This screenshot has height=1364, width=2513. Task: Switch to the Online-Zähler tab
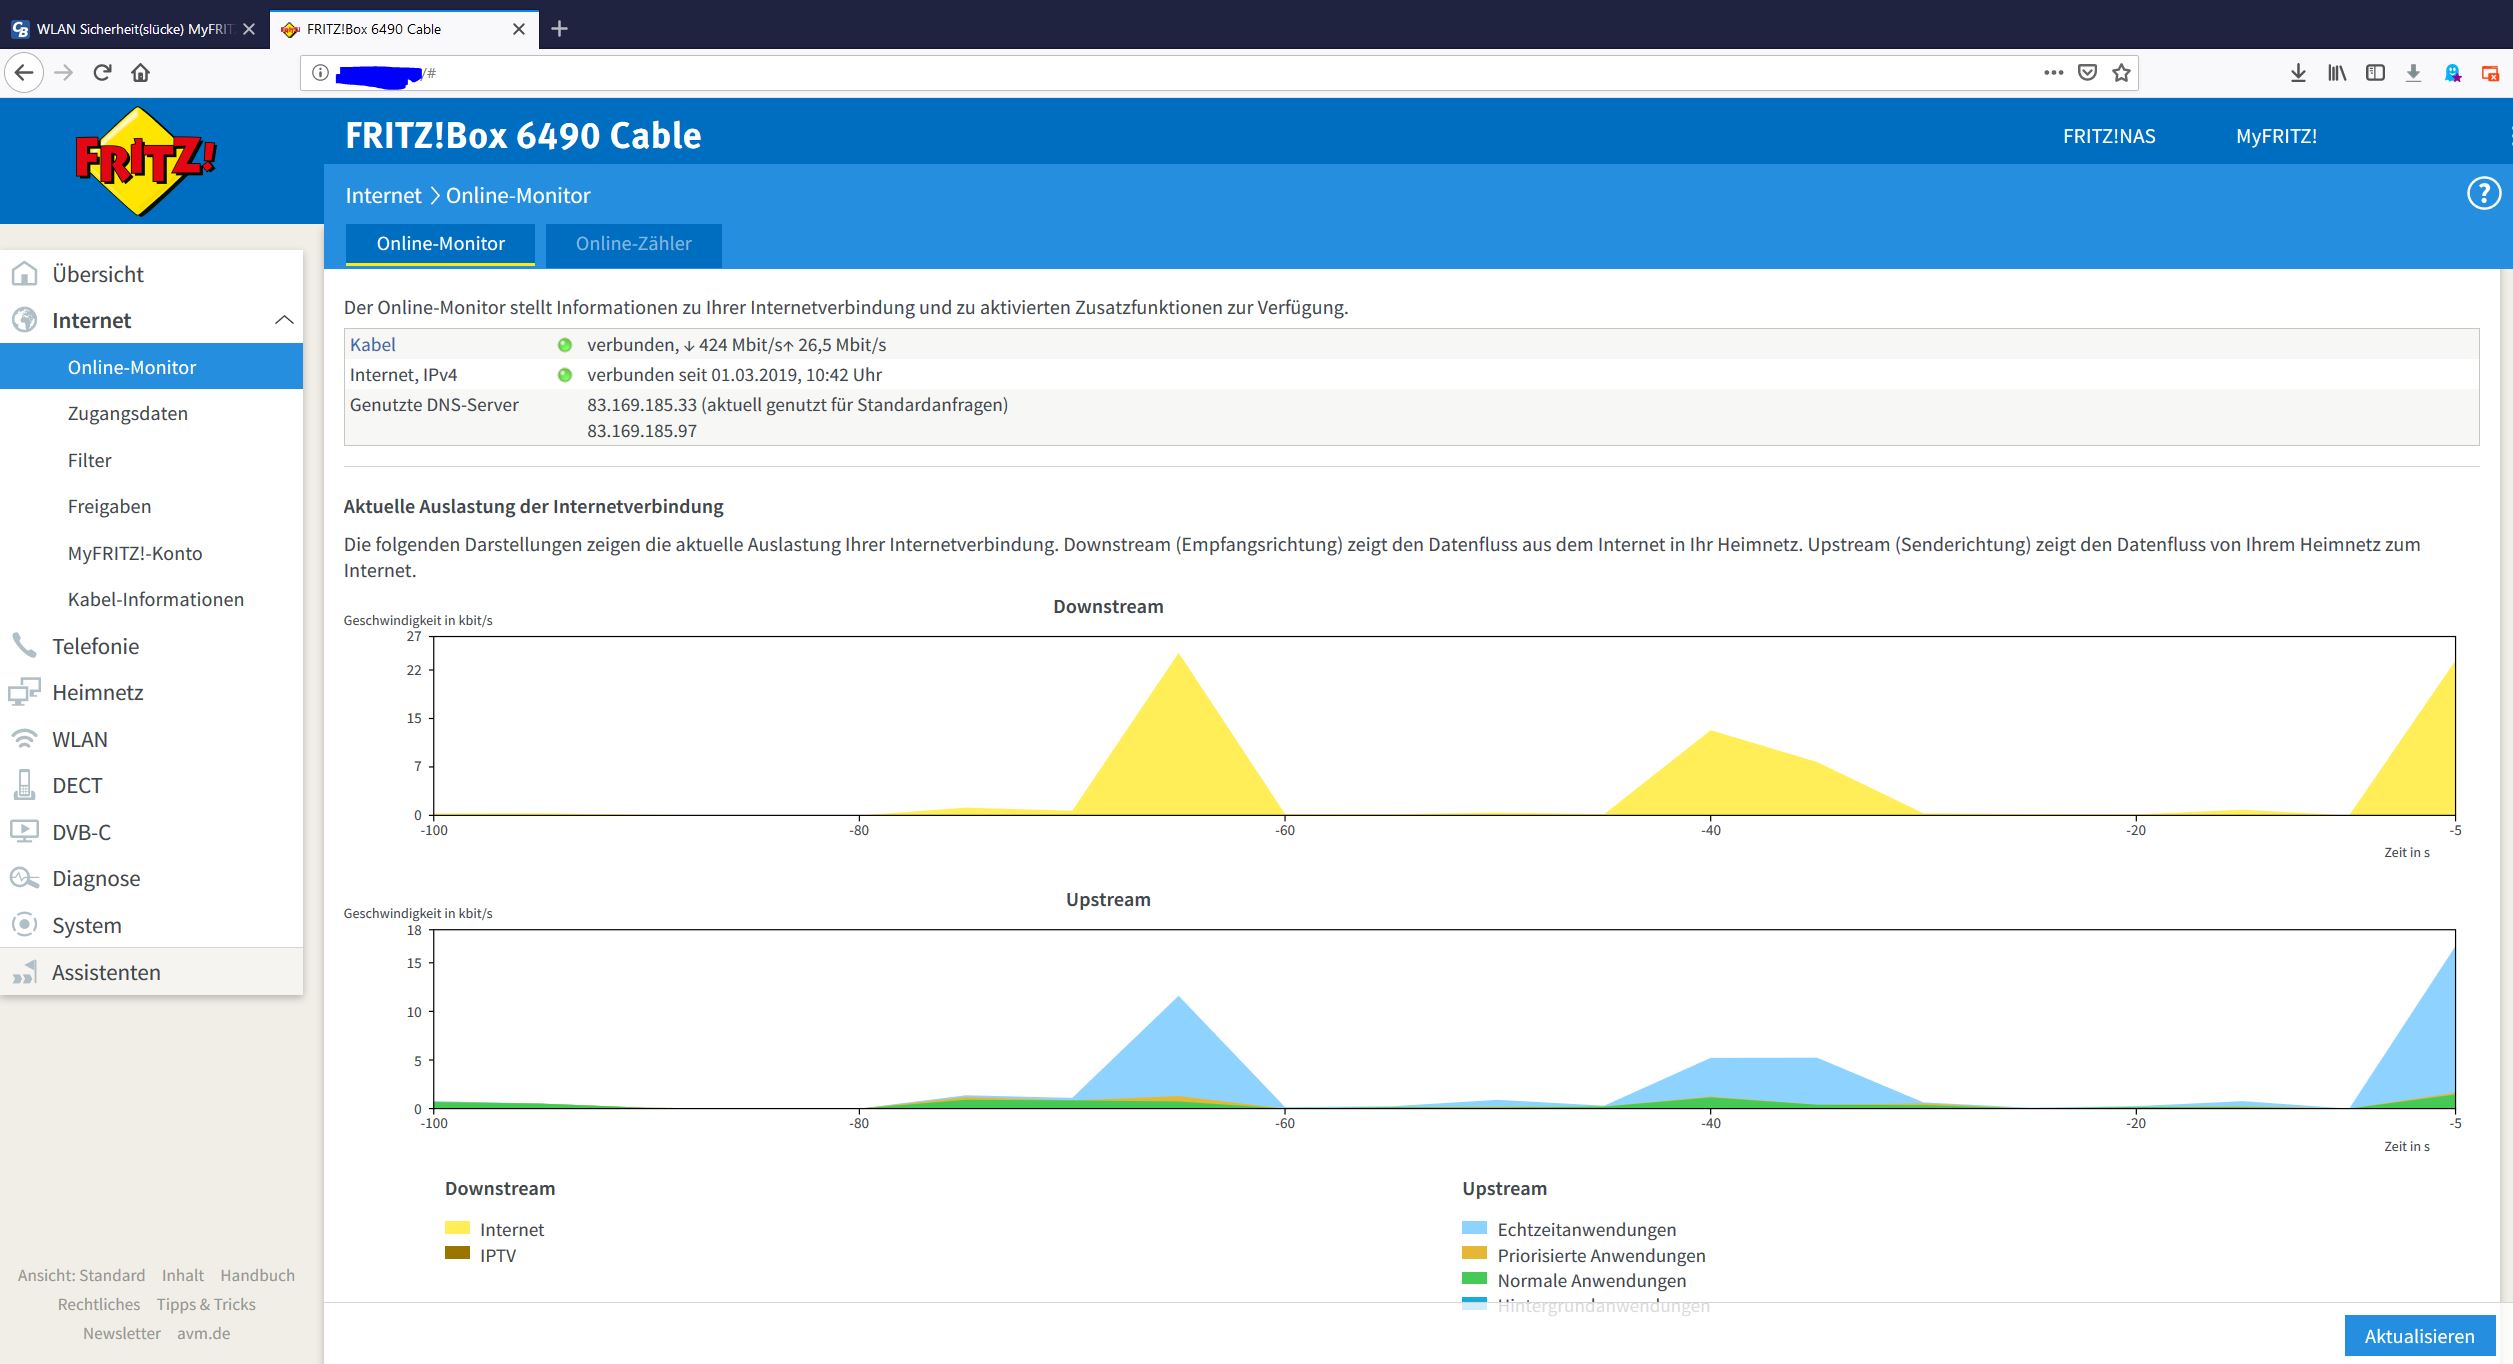click(x=633, y=244)
